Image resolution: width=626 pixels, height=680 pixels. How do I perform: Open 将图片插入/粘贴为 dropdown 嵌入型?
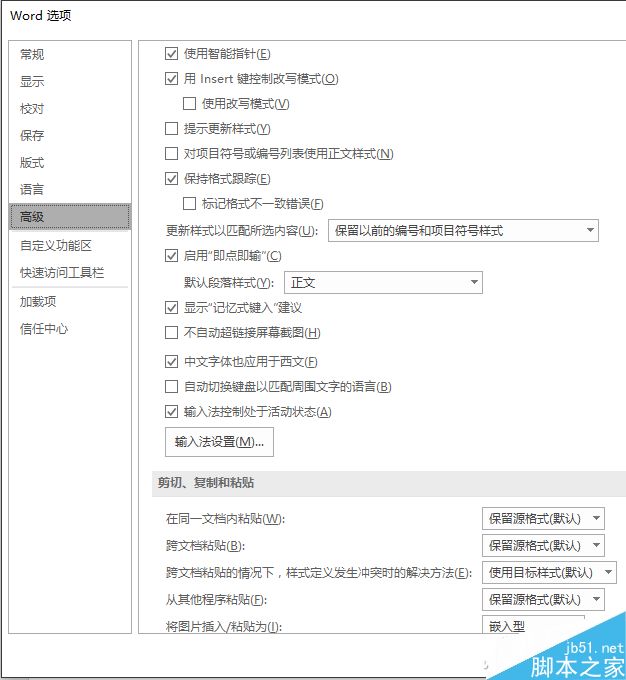coord(534,624)
